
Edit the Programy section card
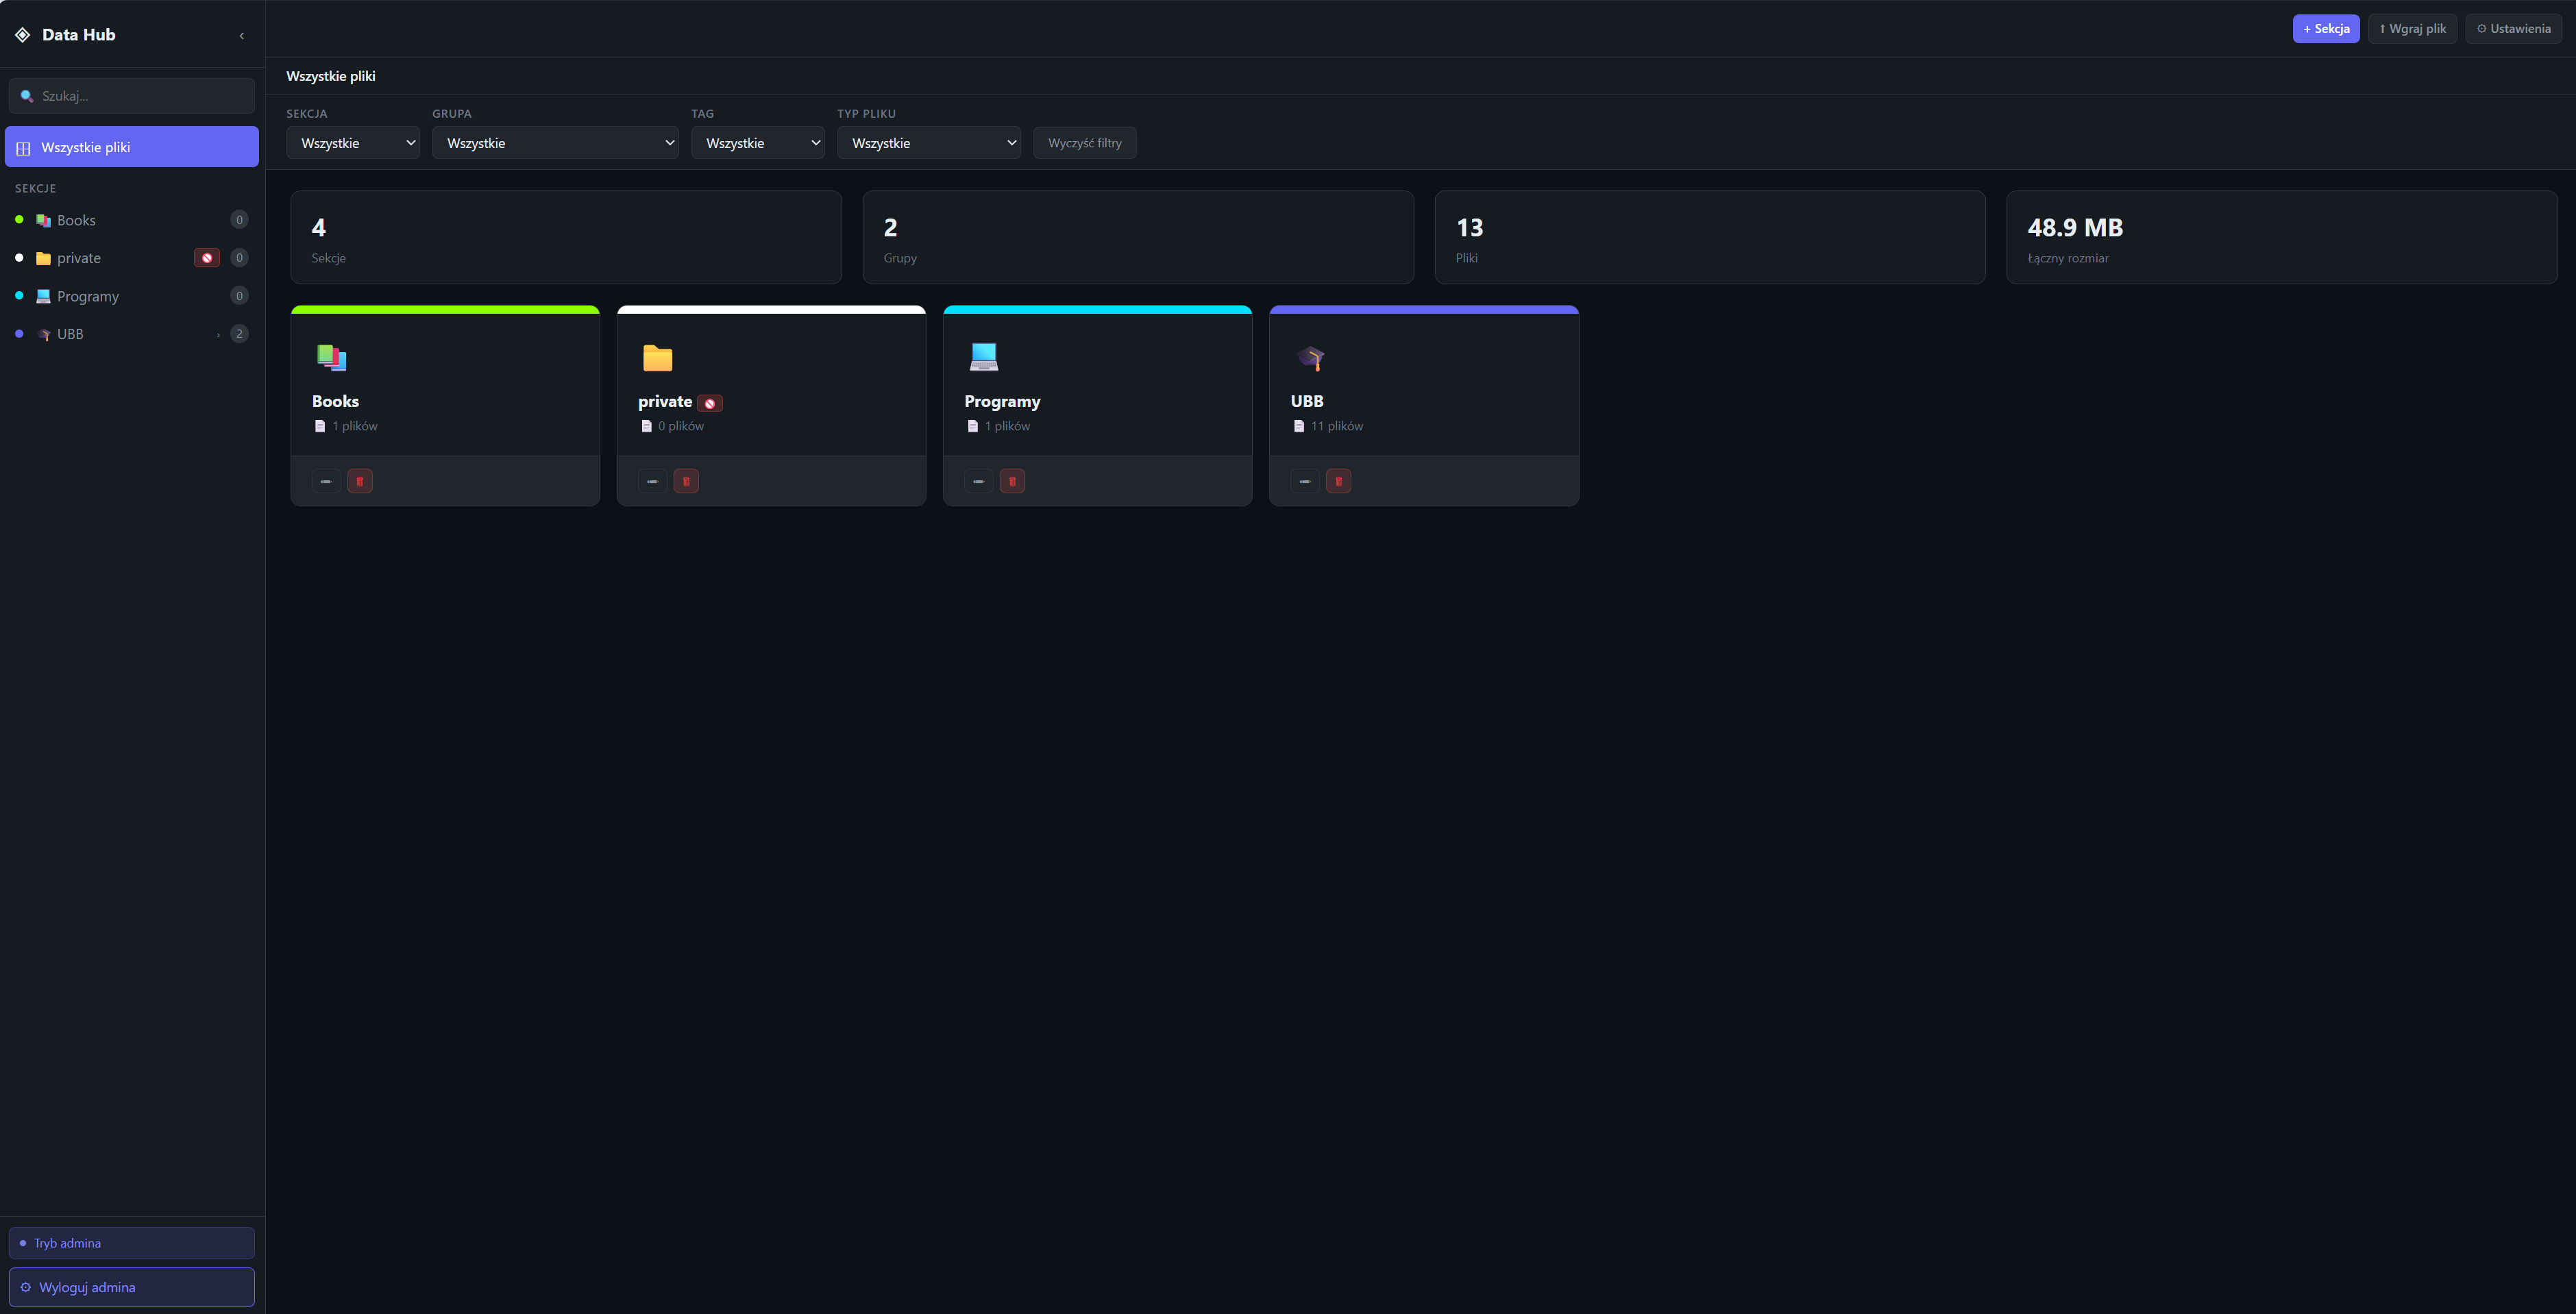click(979, 481)
